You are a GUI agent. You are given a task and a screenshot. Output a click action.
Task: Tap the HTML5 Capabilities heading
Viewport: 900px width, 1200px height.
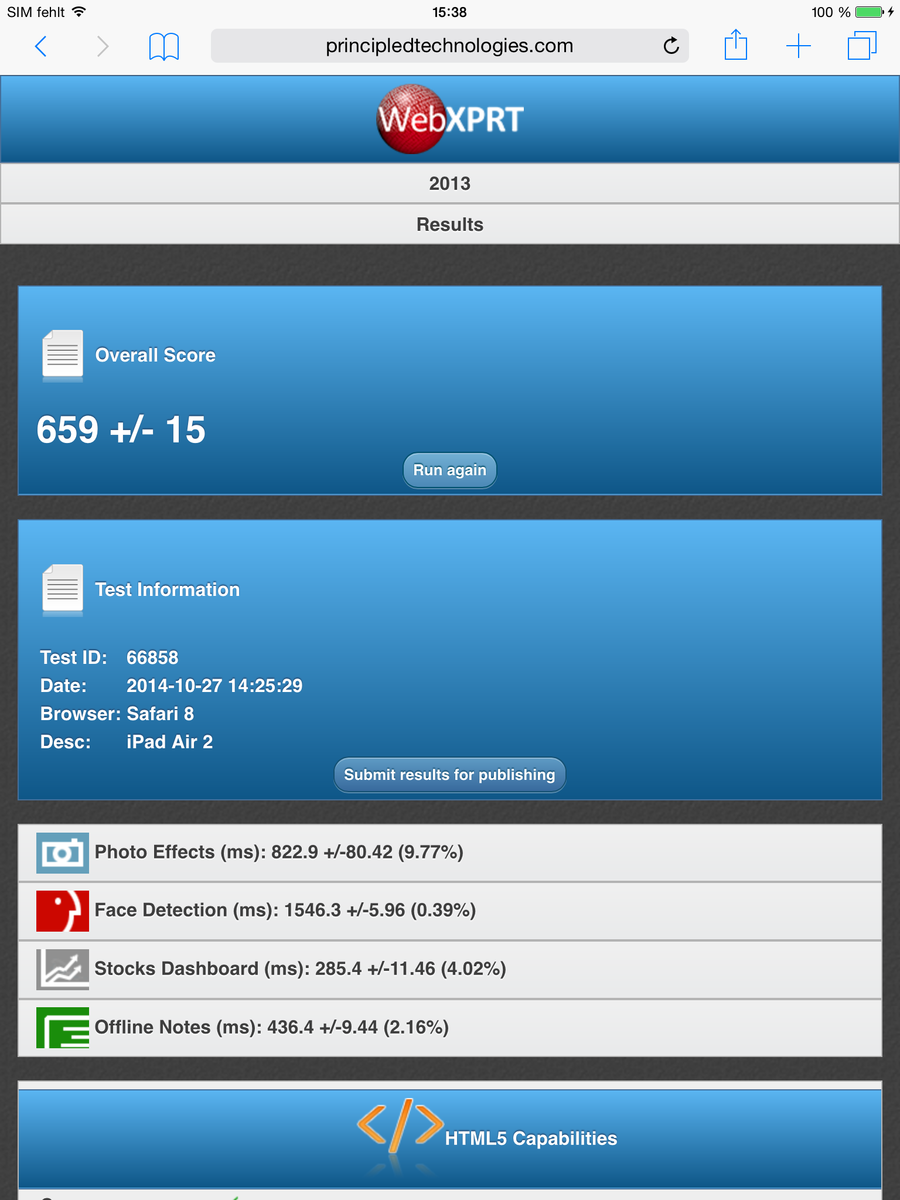click(531, 1139)
